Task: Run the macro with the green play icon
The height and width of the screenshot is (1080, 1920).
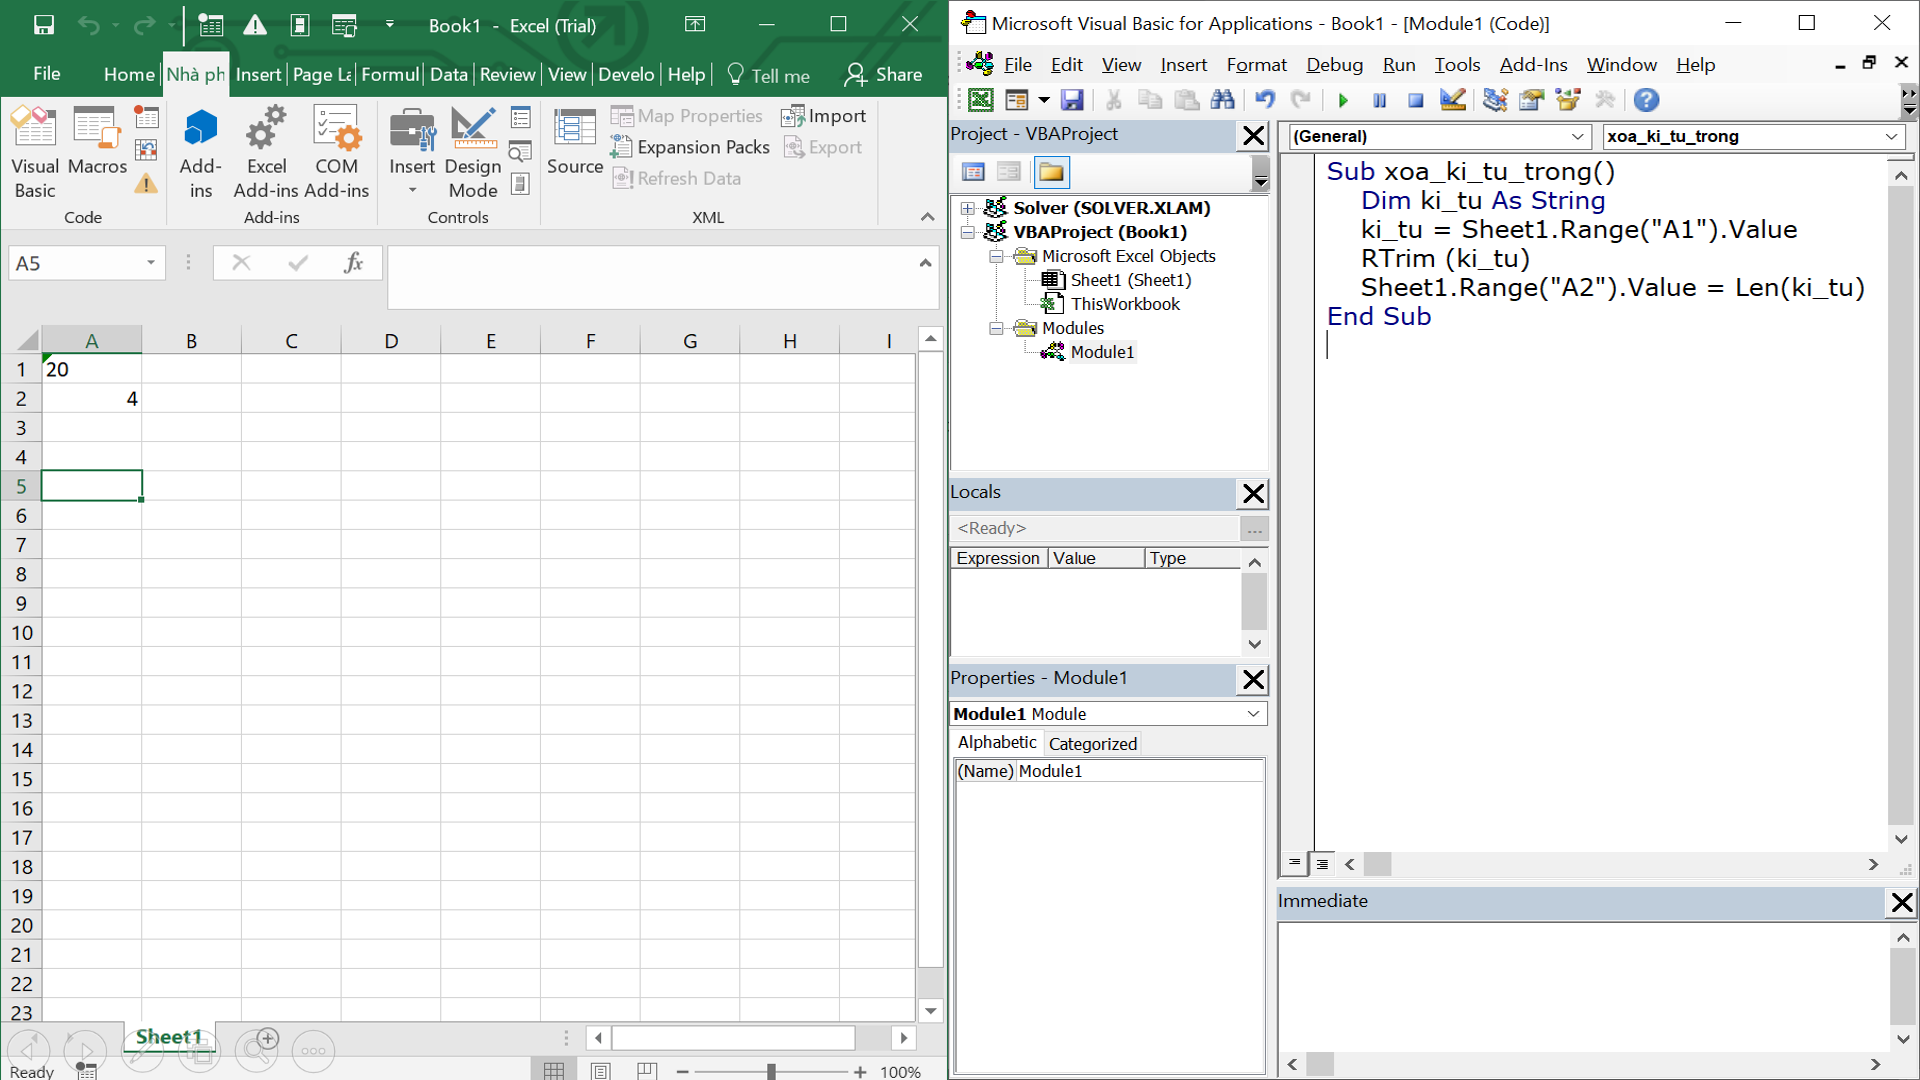Action: click(1343, 100)
